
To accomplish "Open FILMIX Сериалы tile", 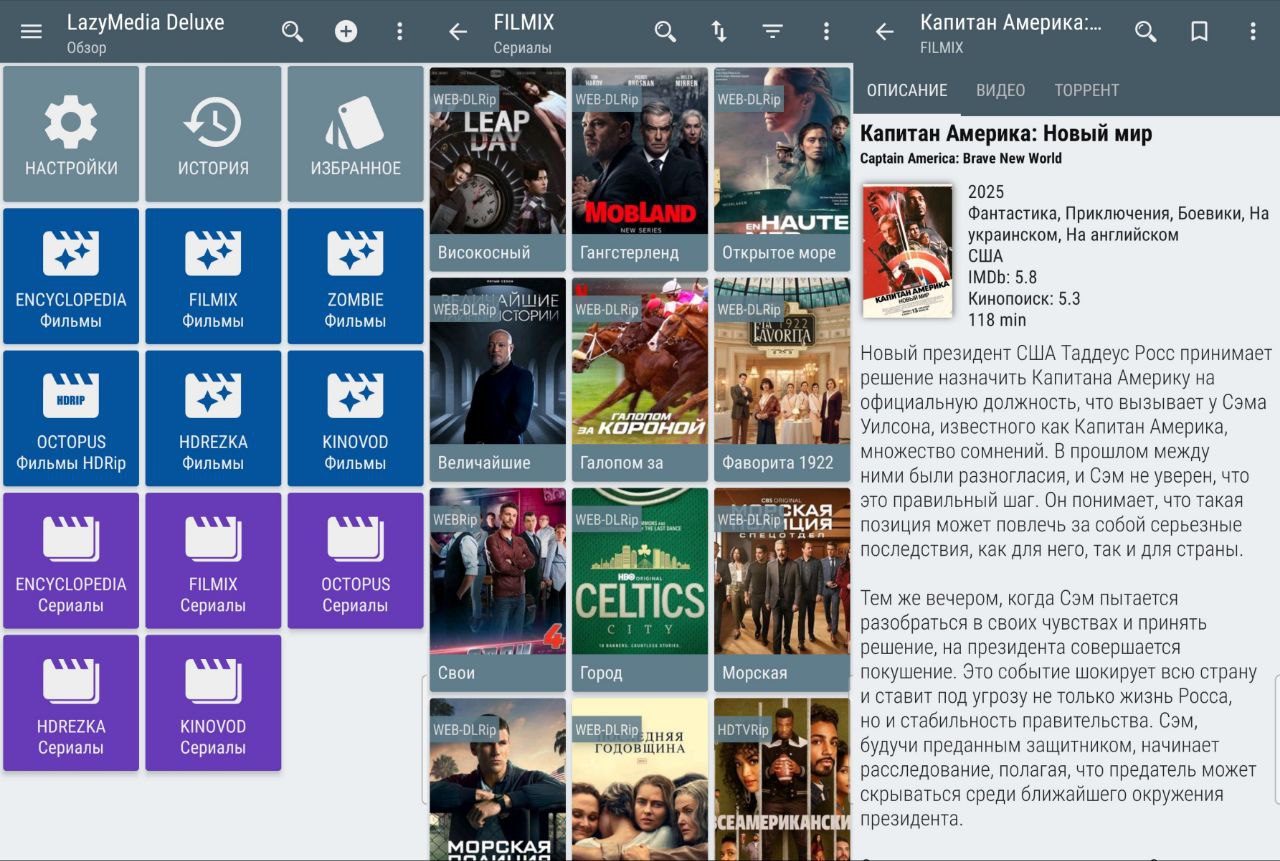I will point(213,561).
